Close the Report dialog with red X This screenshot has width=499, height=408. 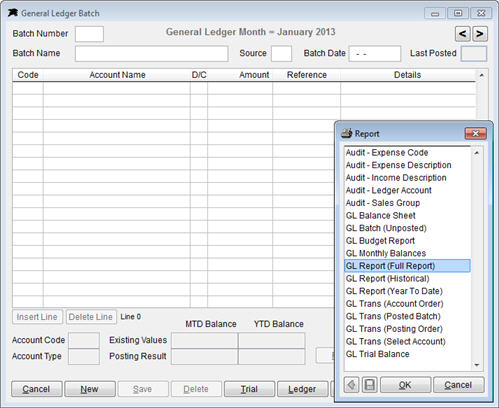[476, 134]
